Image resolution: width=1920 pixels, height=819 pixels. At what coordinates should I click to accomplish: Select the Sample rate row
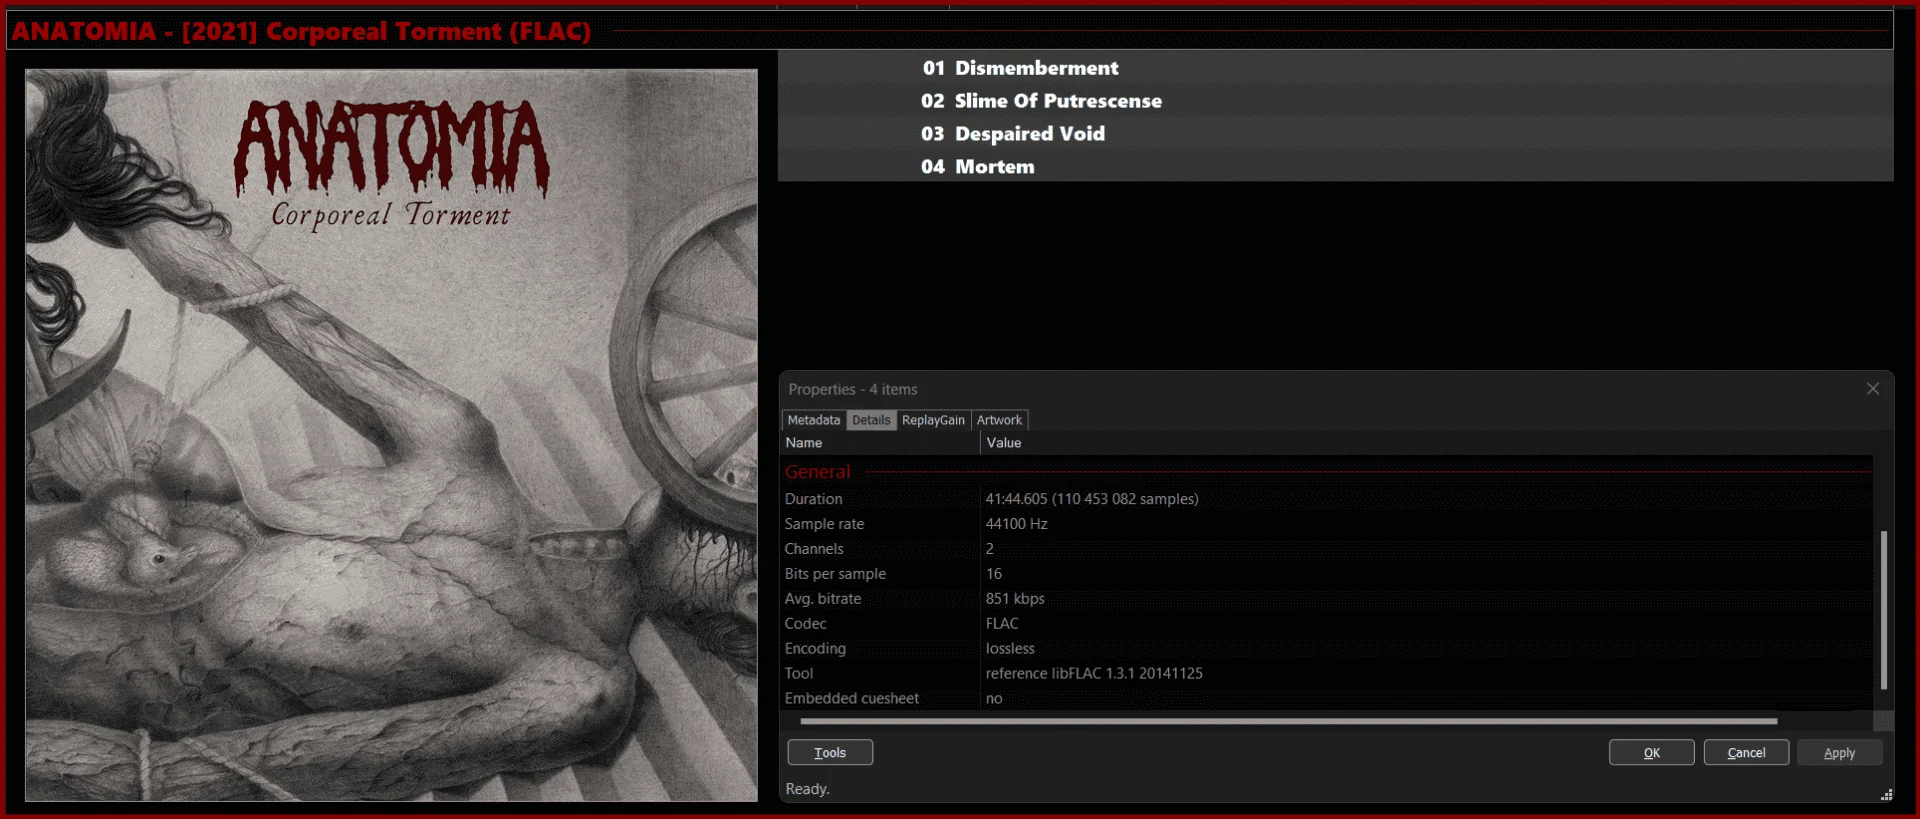click(1326, 524)
